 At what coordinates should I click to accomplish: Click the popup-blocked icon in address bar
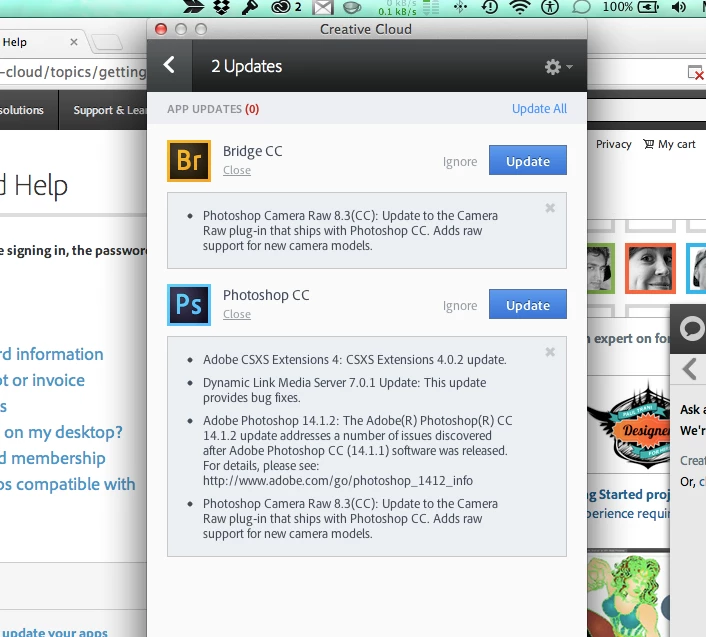click(696, 72)
